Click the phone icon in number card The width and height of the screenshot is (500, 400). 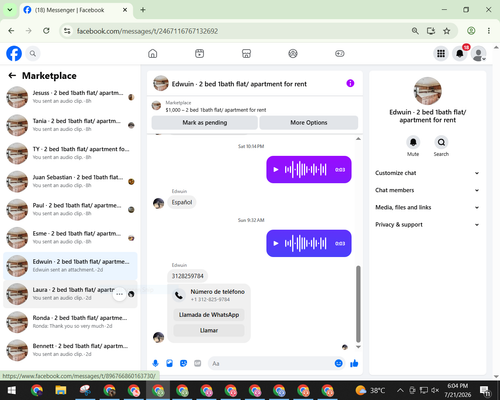point(179,295)
